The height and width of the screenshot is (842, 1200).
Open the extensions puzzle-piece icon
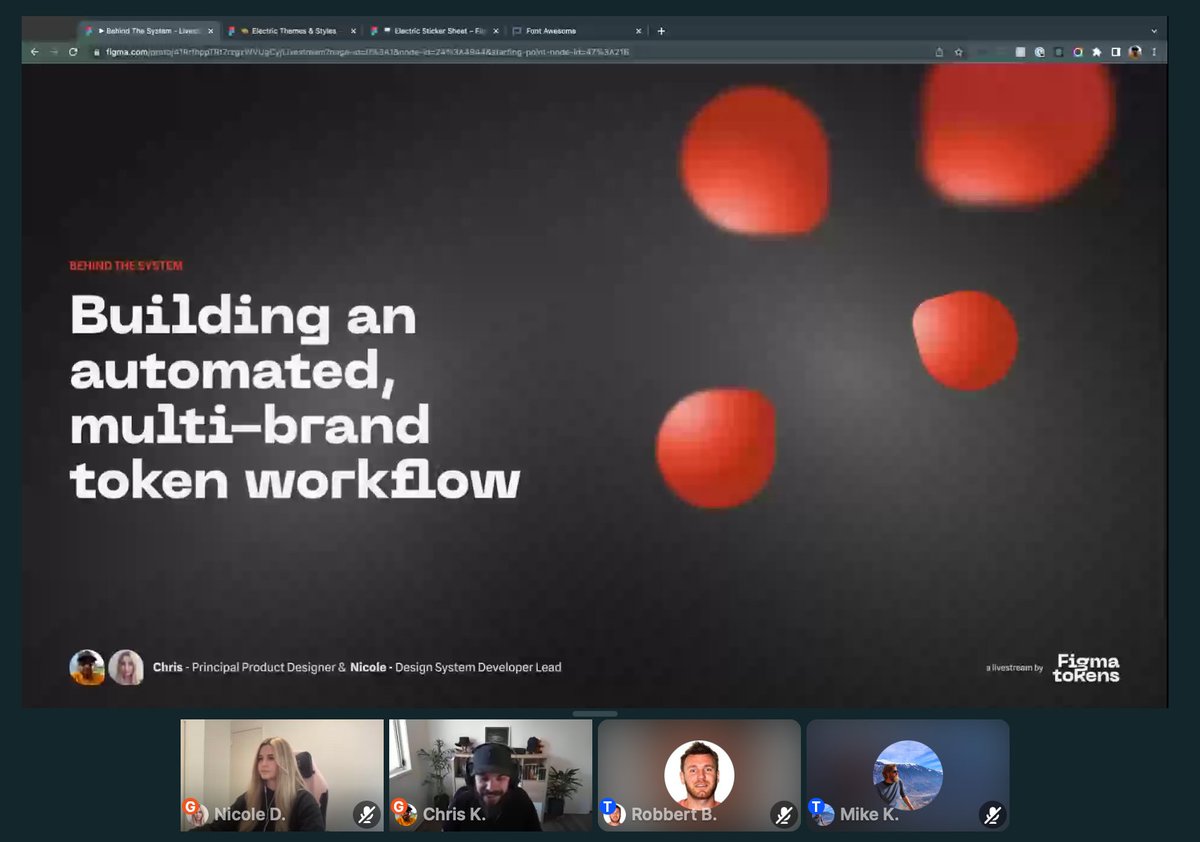(1097, 52)
